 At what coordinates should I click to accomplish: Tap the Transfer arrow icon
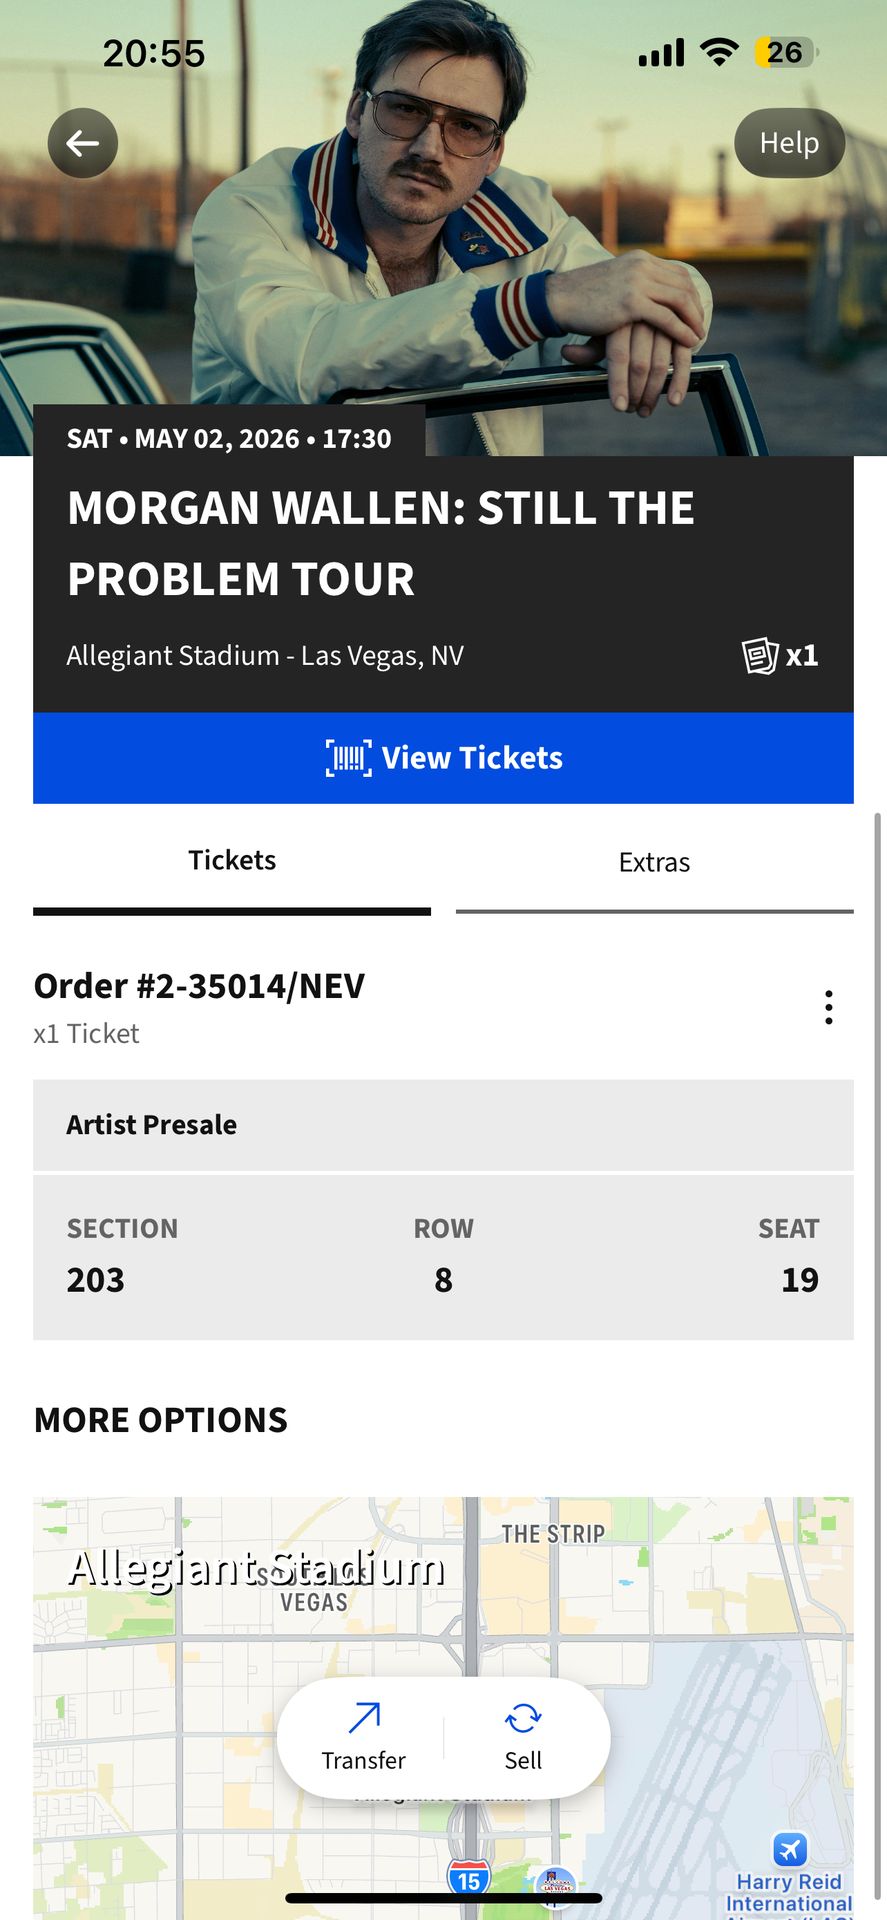pyautogui.click(x=364, y=1719)
